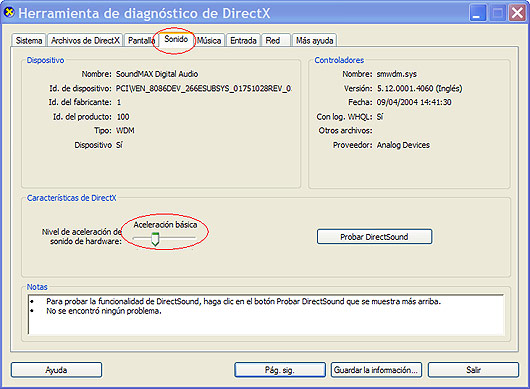The height and width of the screenshot is (389, 530).
Task: Open the Entrada tab
Action: point(243,41)
